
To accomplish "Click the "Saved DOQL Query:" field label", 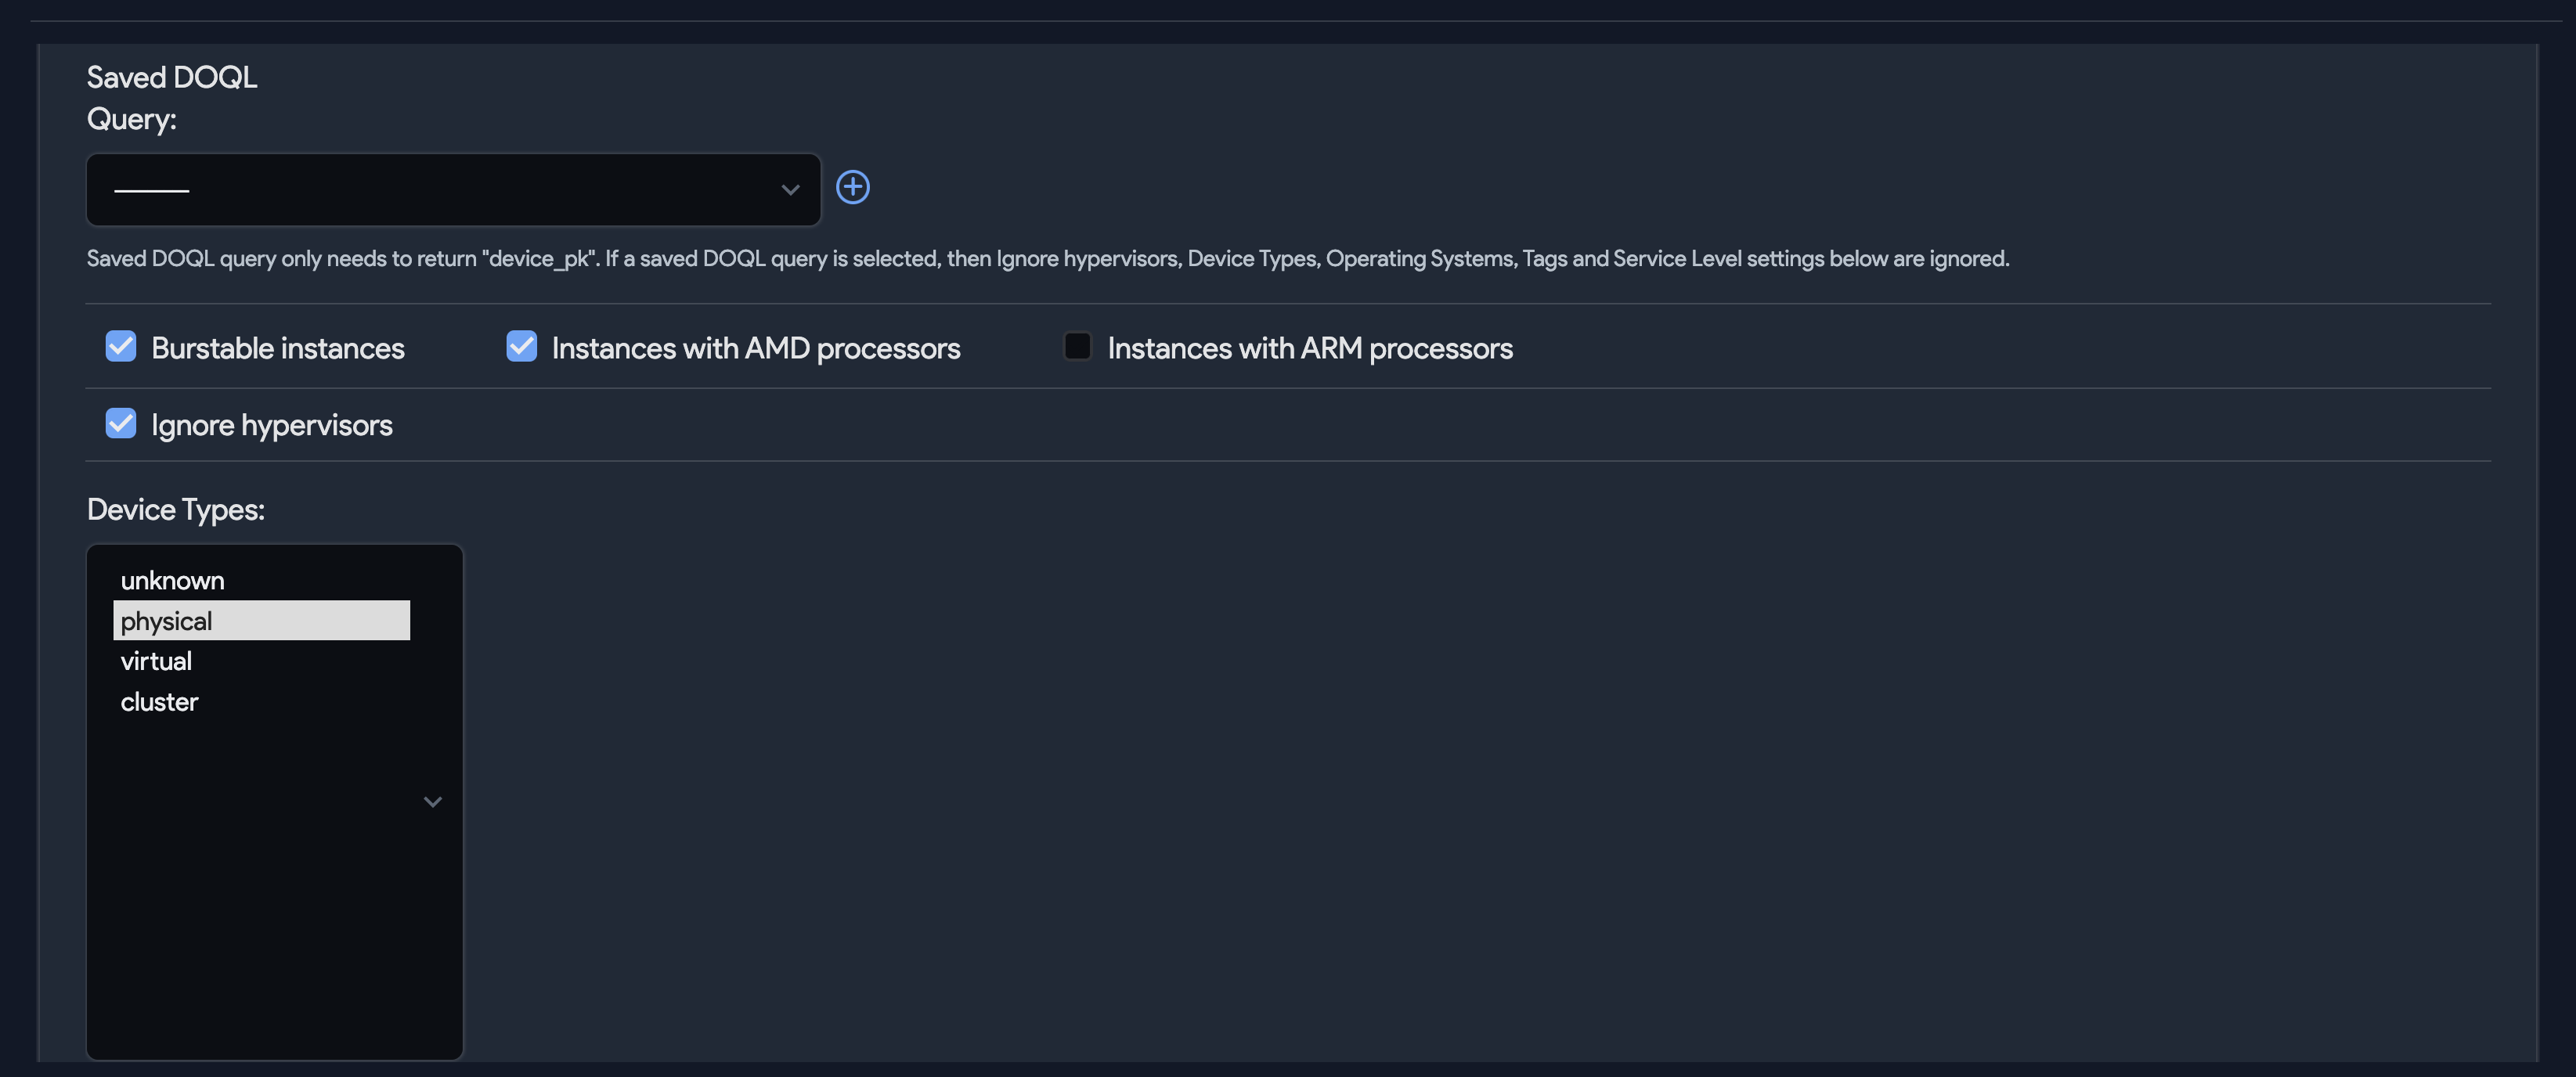I will pyautogui.click(x=171, y=98).
